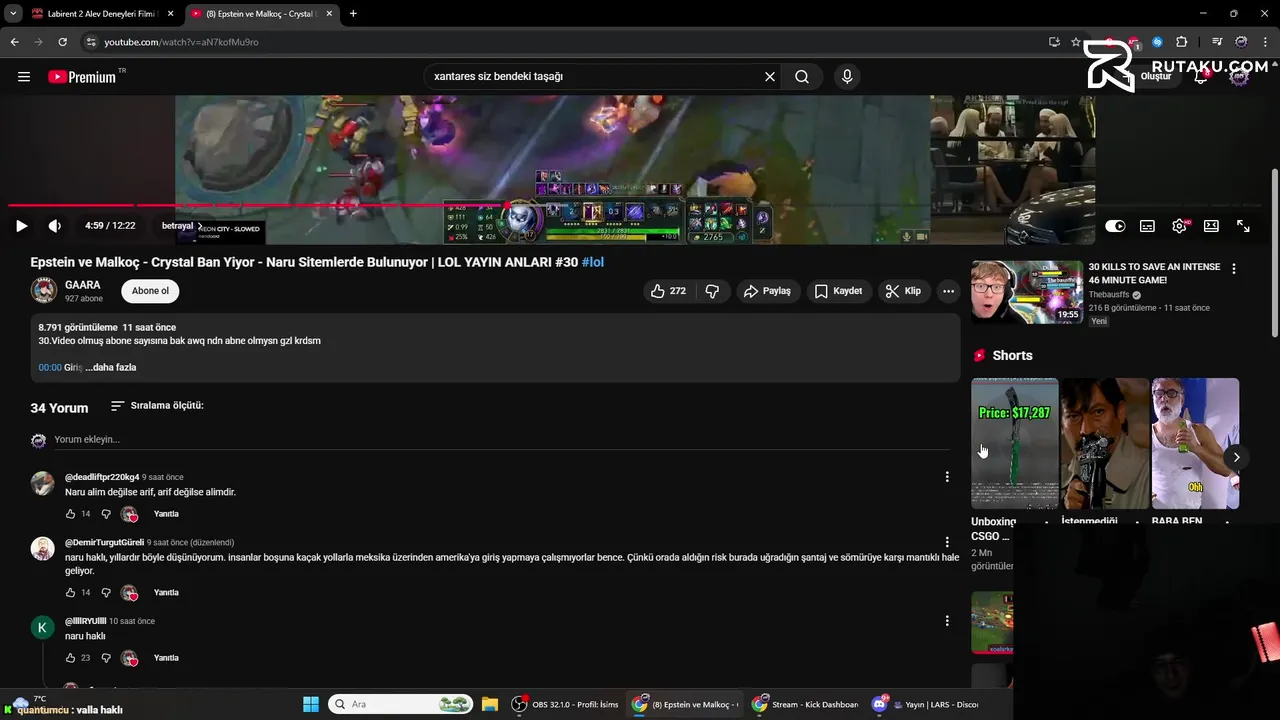Image resolution: width=1280 pixels, height=720 pixels.
Task: Switch to OBS 32.1.0 taskbar window
Action: tap(566, 704)
